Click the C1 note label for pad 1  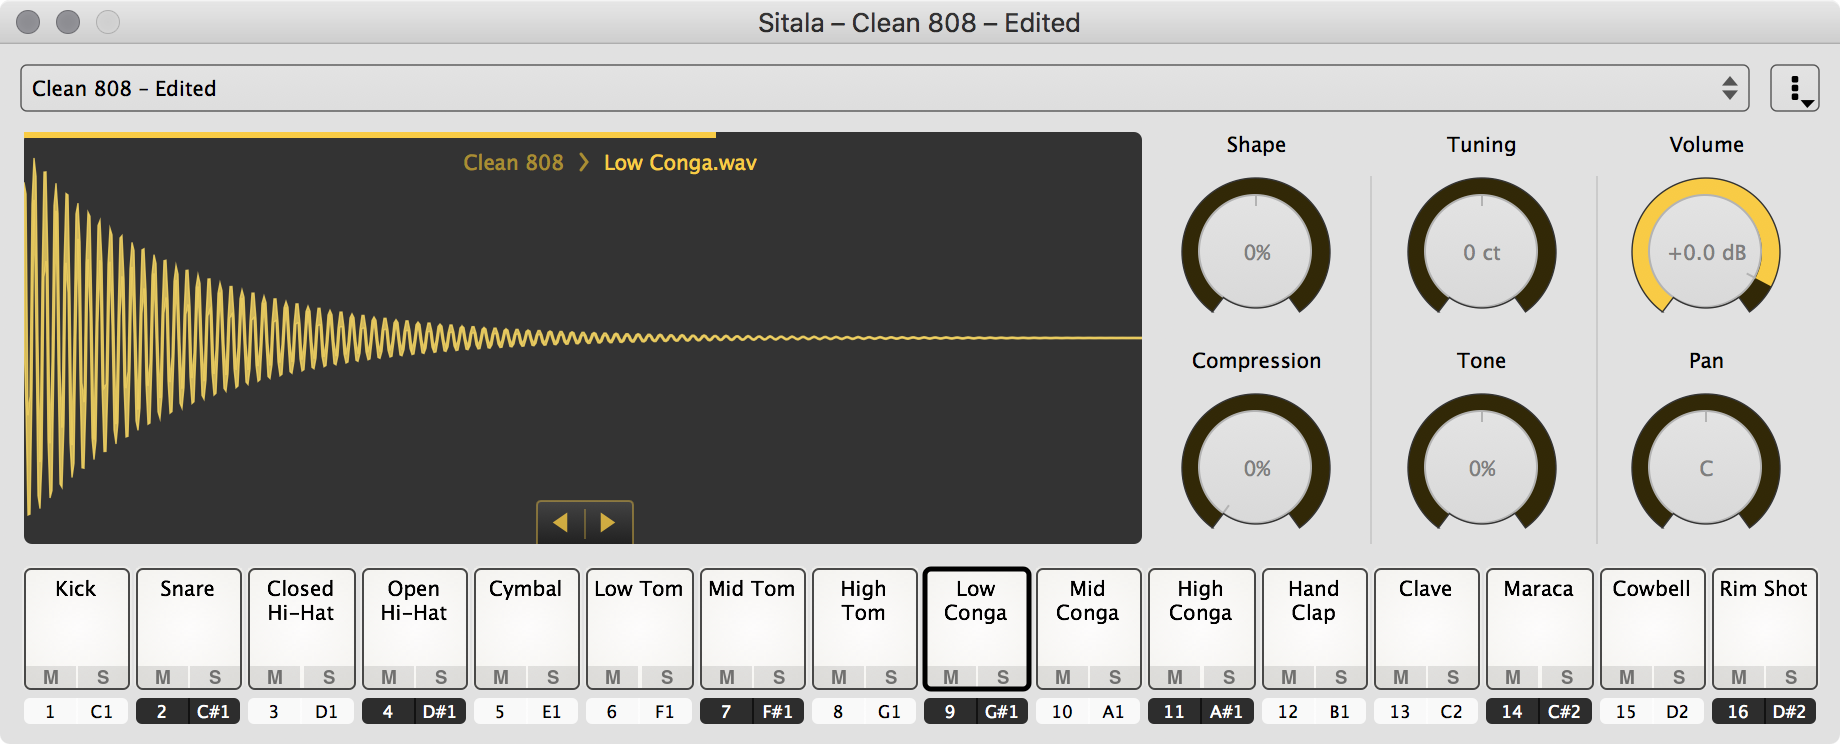click(x=102, y=712)
